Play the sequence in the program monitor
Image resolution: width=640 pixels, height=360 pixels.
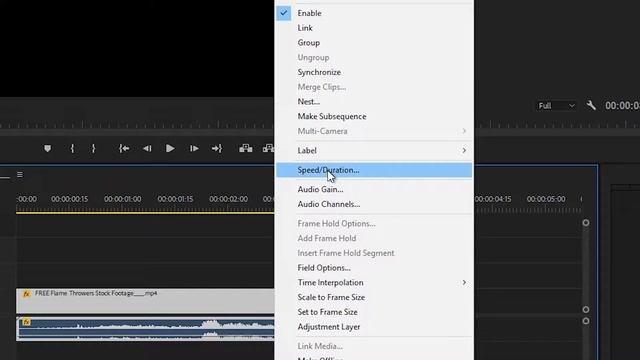click(x=170, y=149)
